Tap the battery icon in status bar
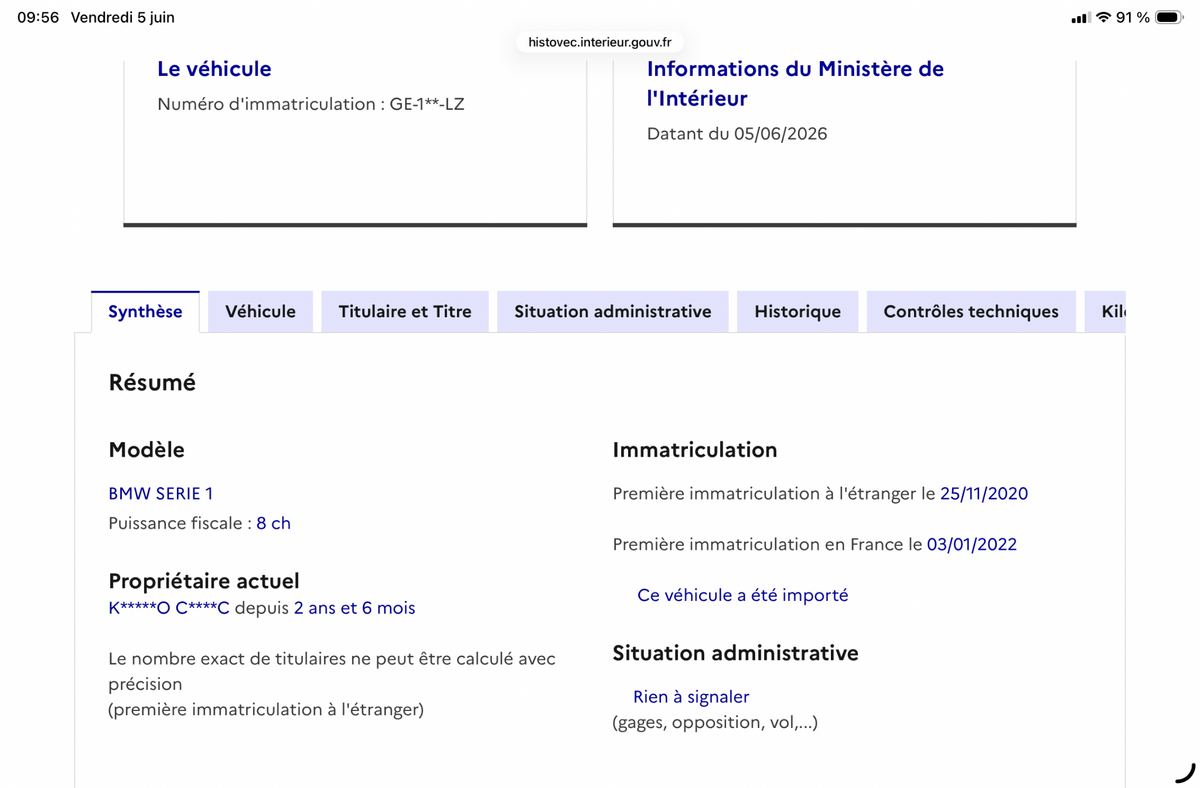The height and width of the screenshot is (788, 1200). point(1169,18)
